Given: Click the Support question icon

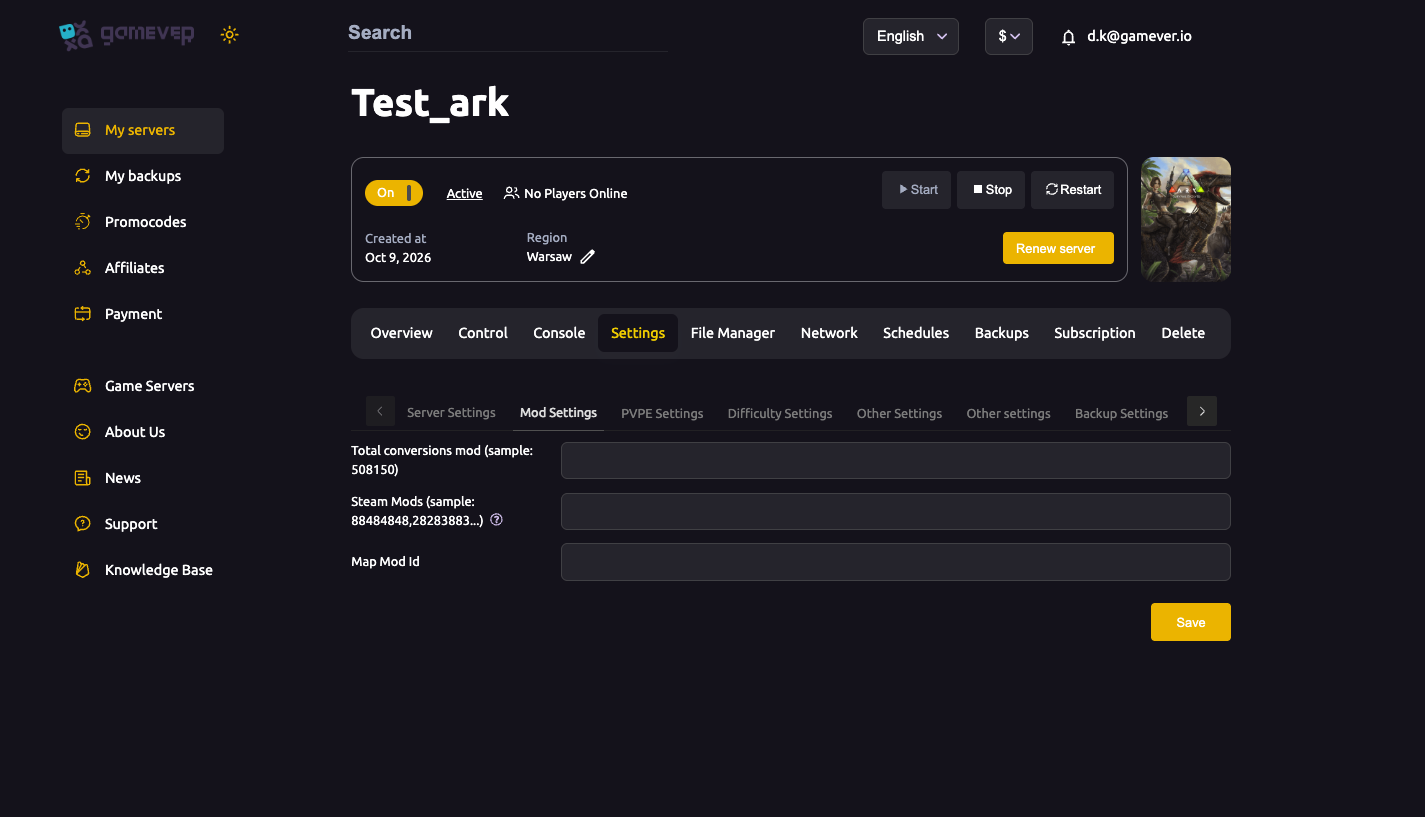Looking at the screenshot, I should [x=83, y=524].
